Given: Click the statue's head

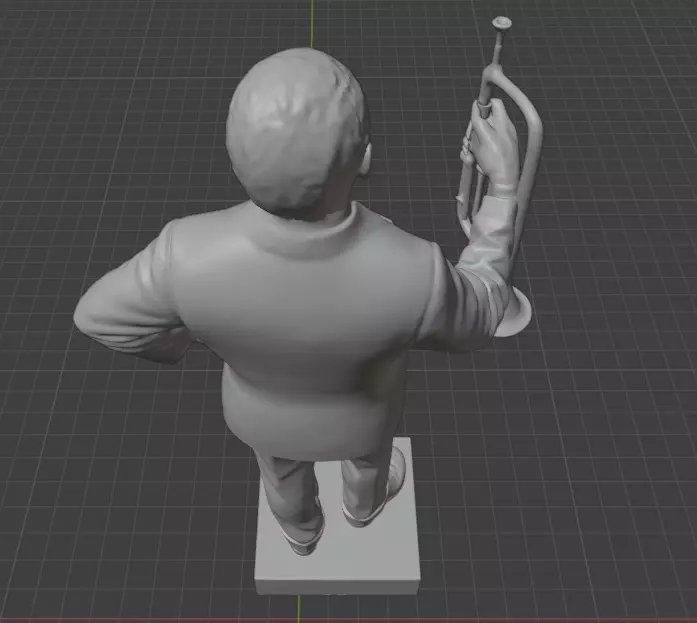Looking at the screenshot, I should point(297,132).
